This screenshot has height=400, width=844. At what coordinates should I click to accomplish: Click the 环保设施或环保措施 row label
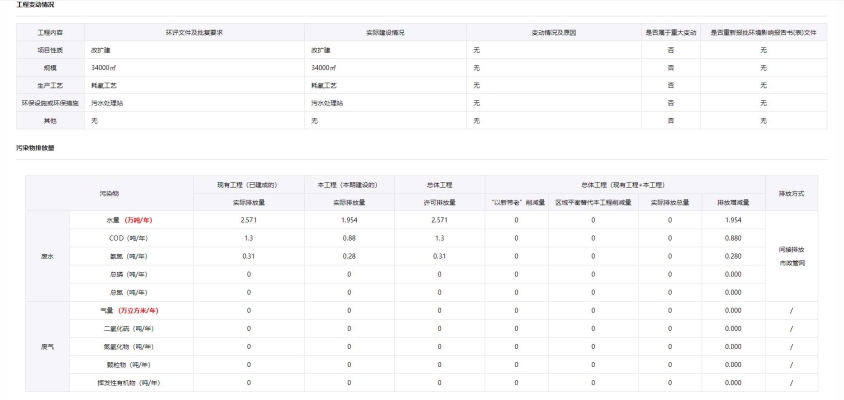[50, 102]
